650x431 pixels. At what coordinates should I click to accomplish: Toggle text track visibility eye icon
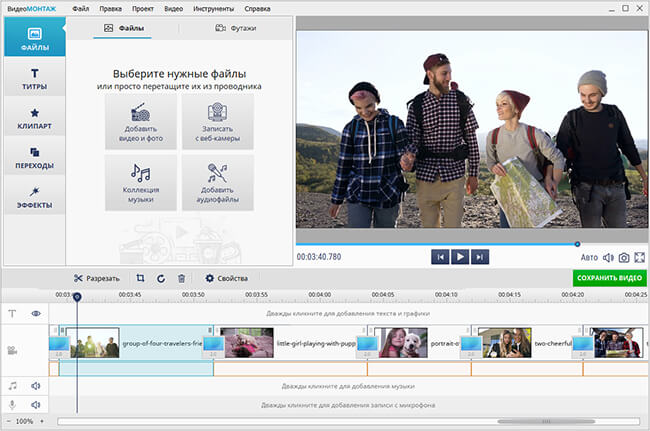point(35,313)
